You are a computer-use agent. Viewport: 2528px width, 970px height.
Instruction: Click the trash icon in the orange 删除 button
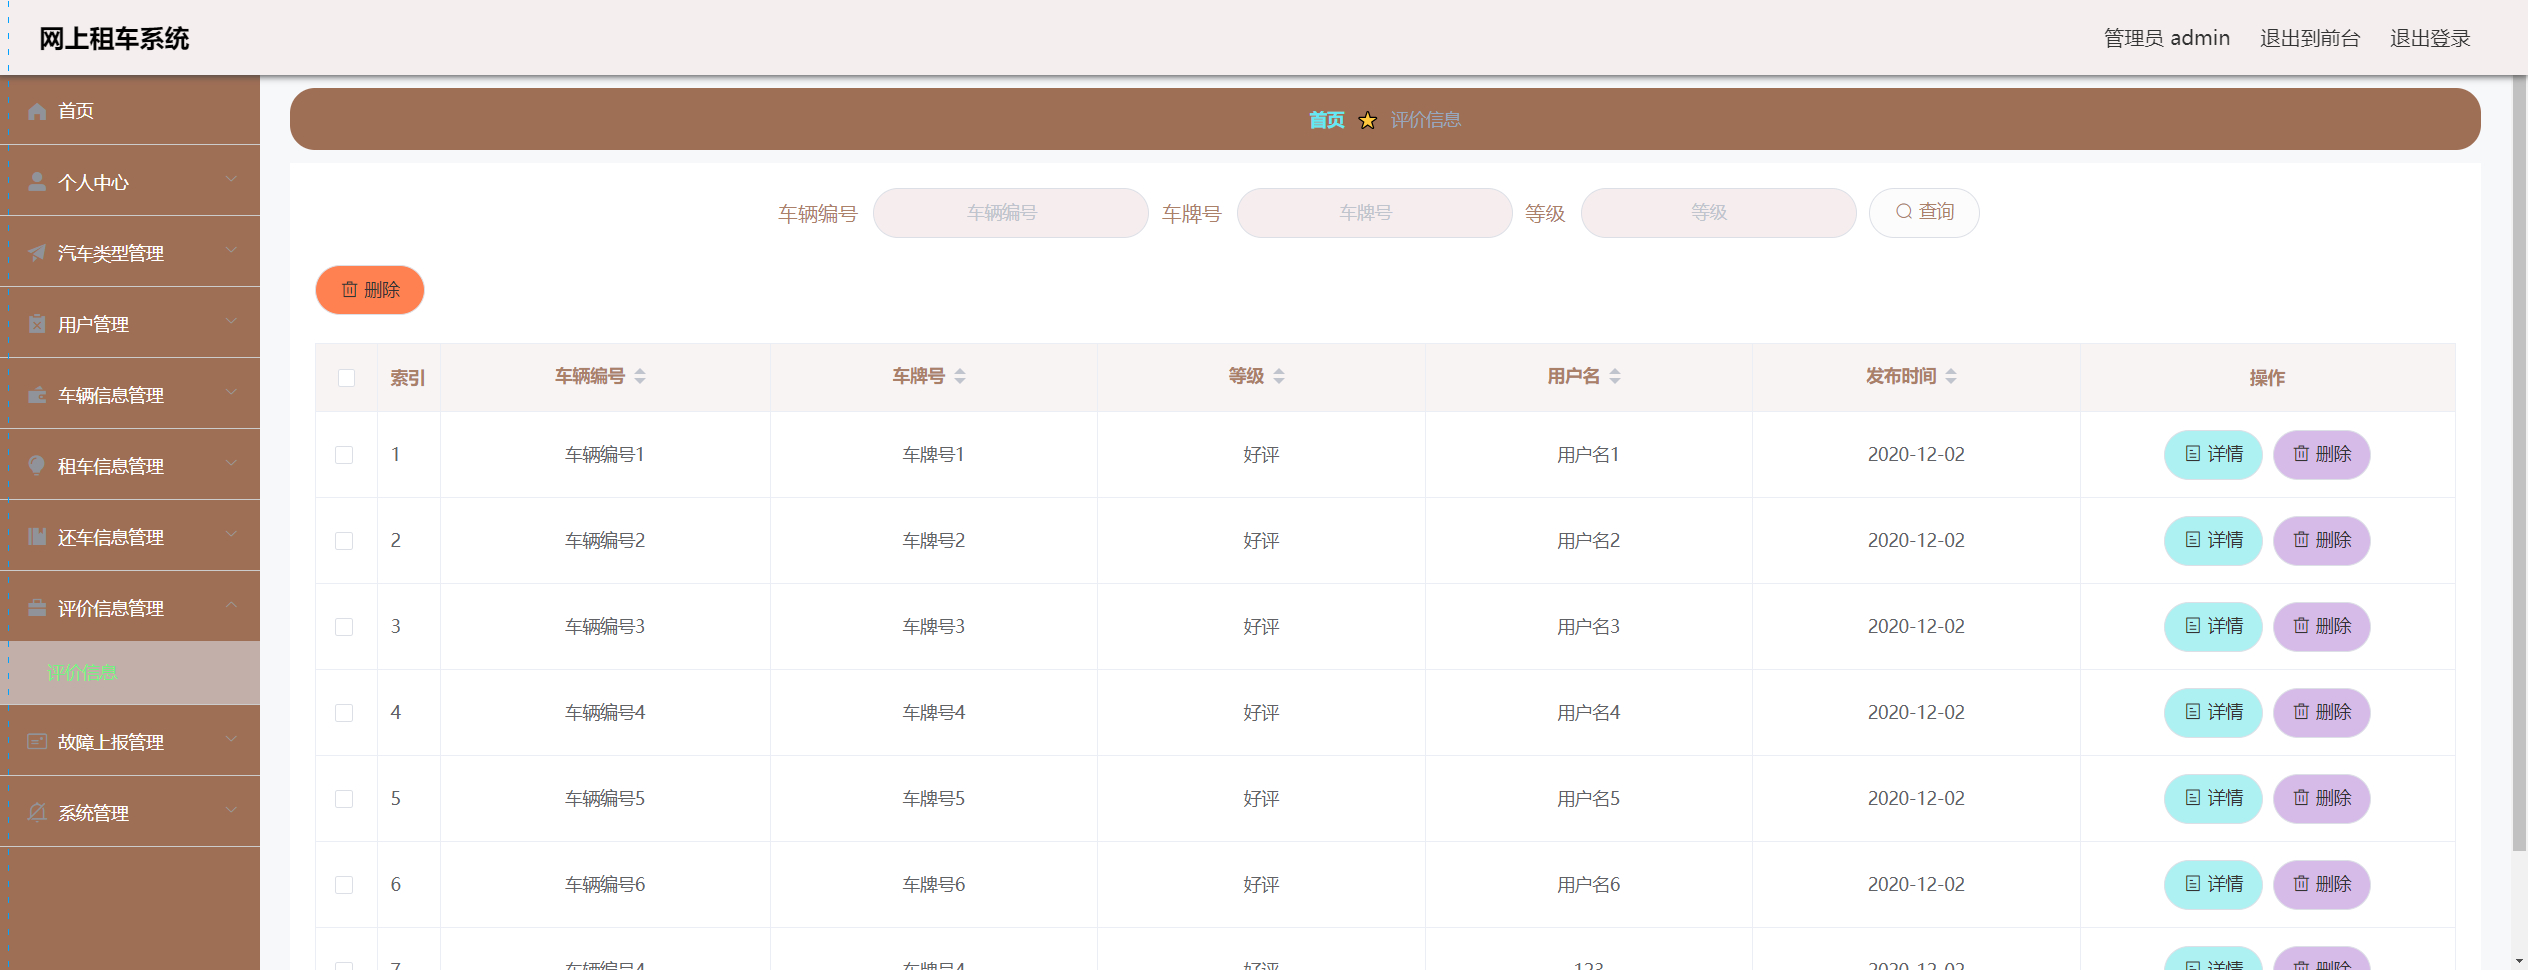pyautogui.click(x=349, y=290)
